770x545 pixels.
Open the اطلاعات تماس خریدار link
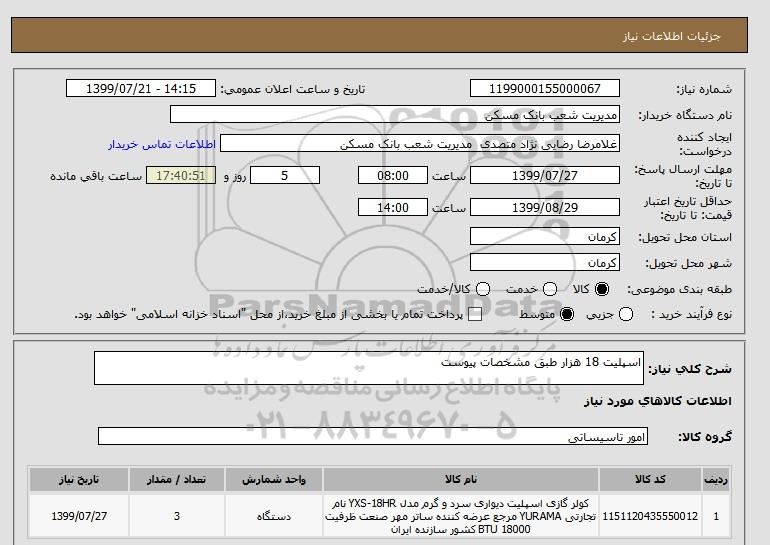coord(162,144)
